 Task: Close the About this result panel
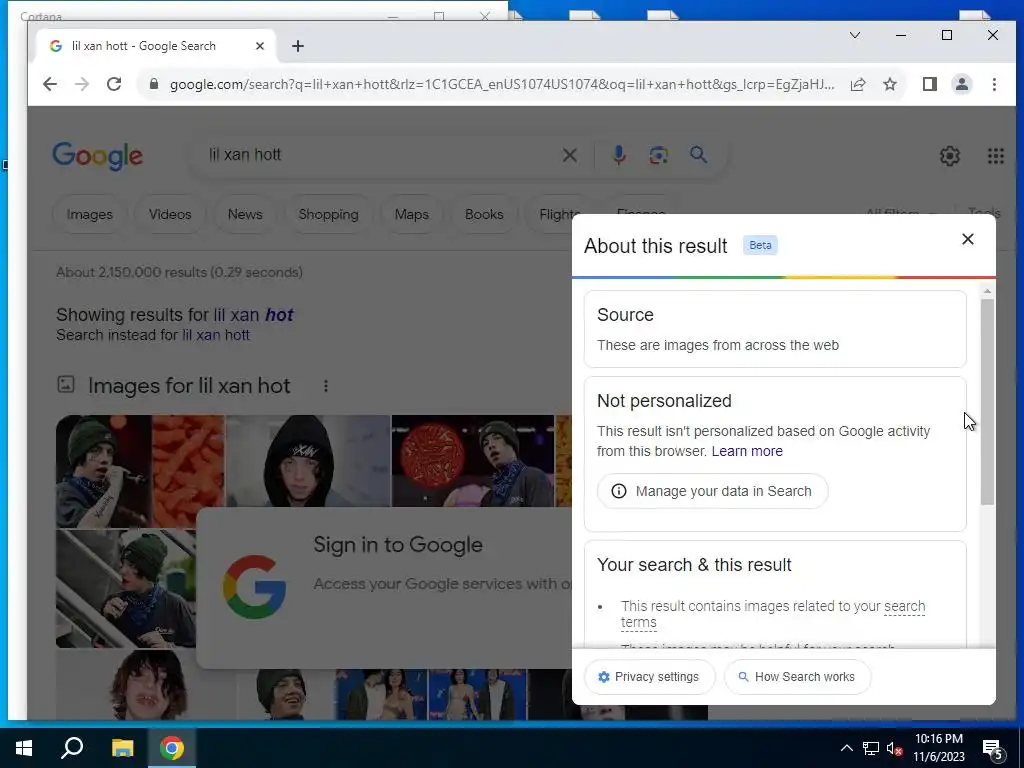click(x=968, y=239)
